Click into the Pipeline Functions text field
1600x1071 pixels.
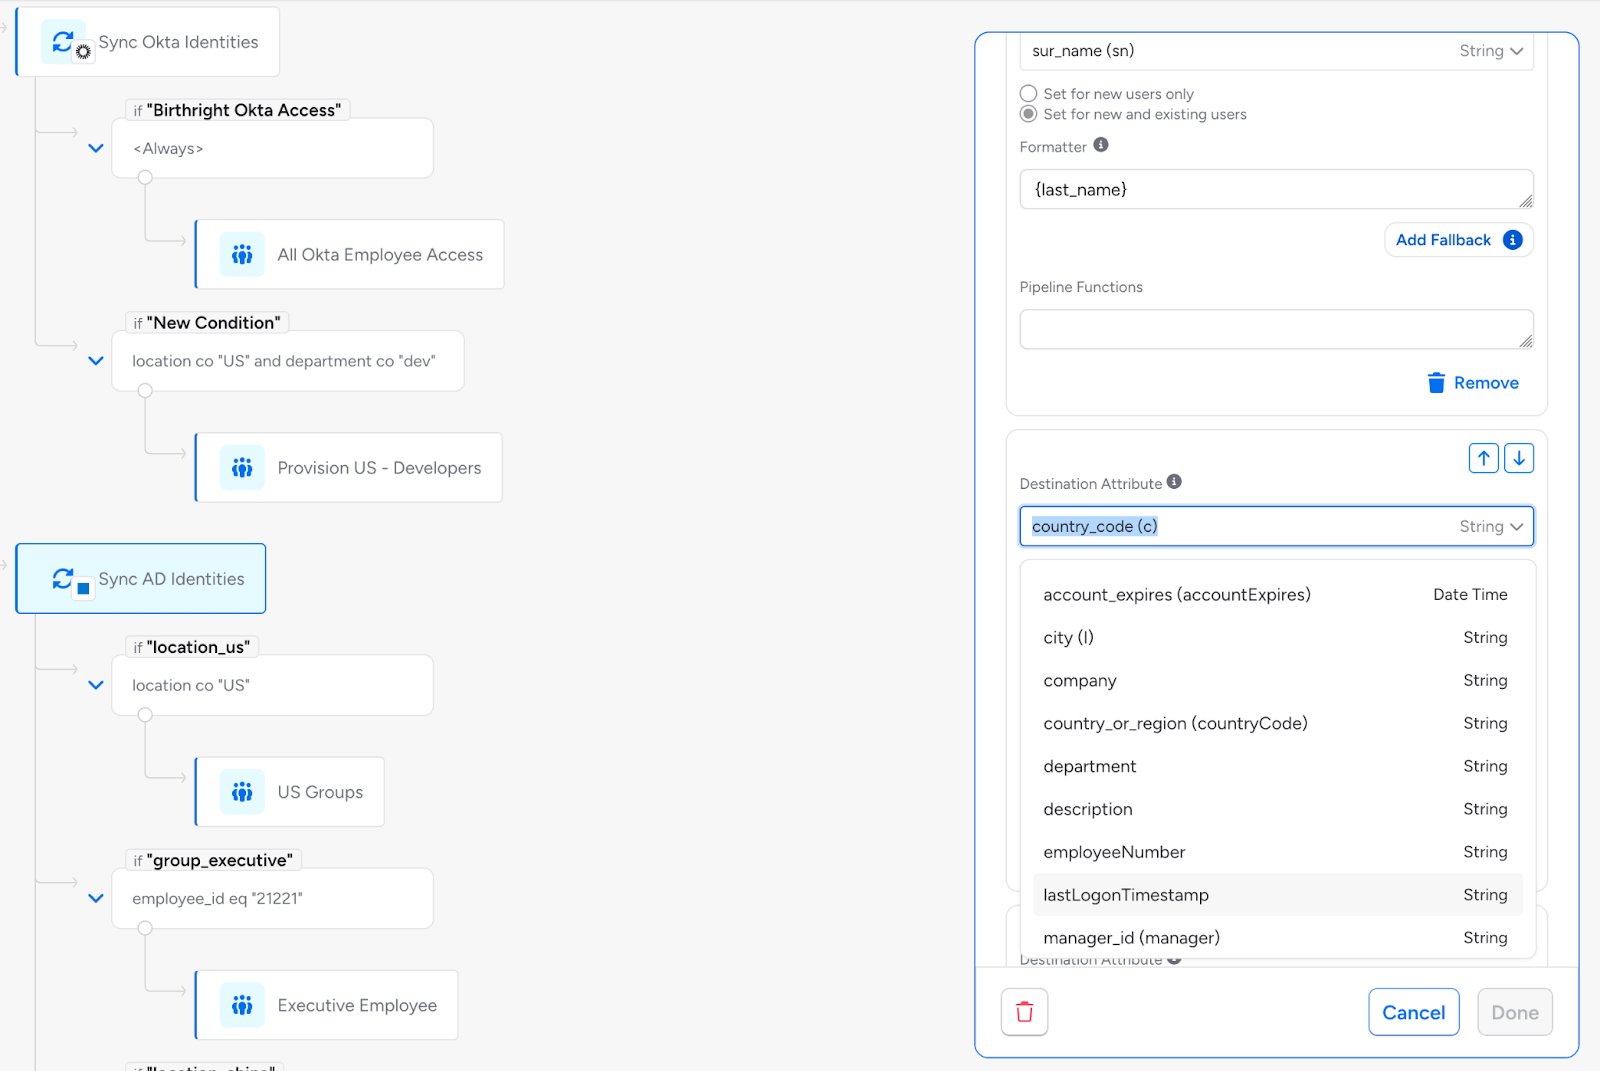click(x=1275, y=329)
